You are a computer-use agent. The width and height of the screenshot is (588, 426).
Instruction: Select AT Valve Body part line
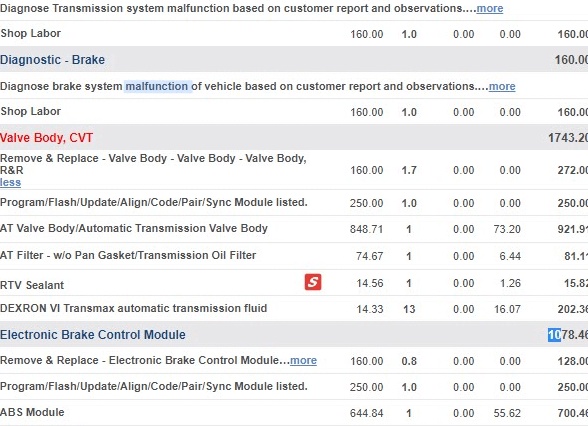294,229
